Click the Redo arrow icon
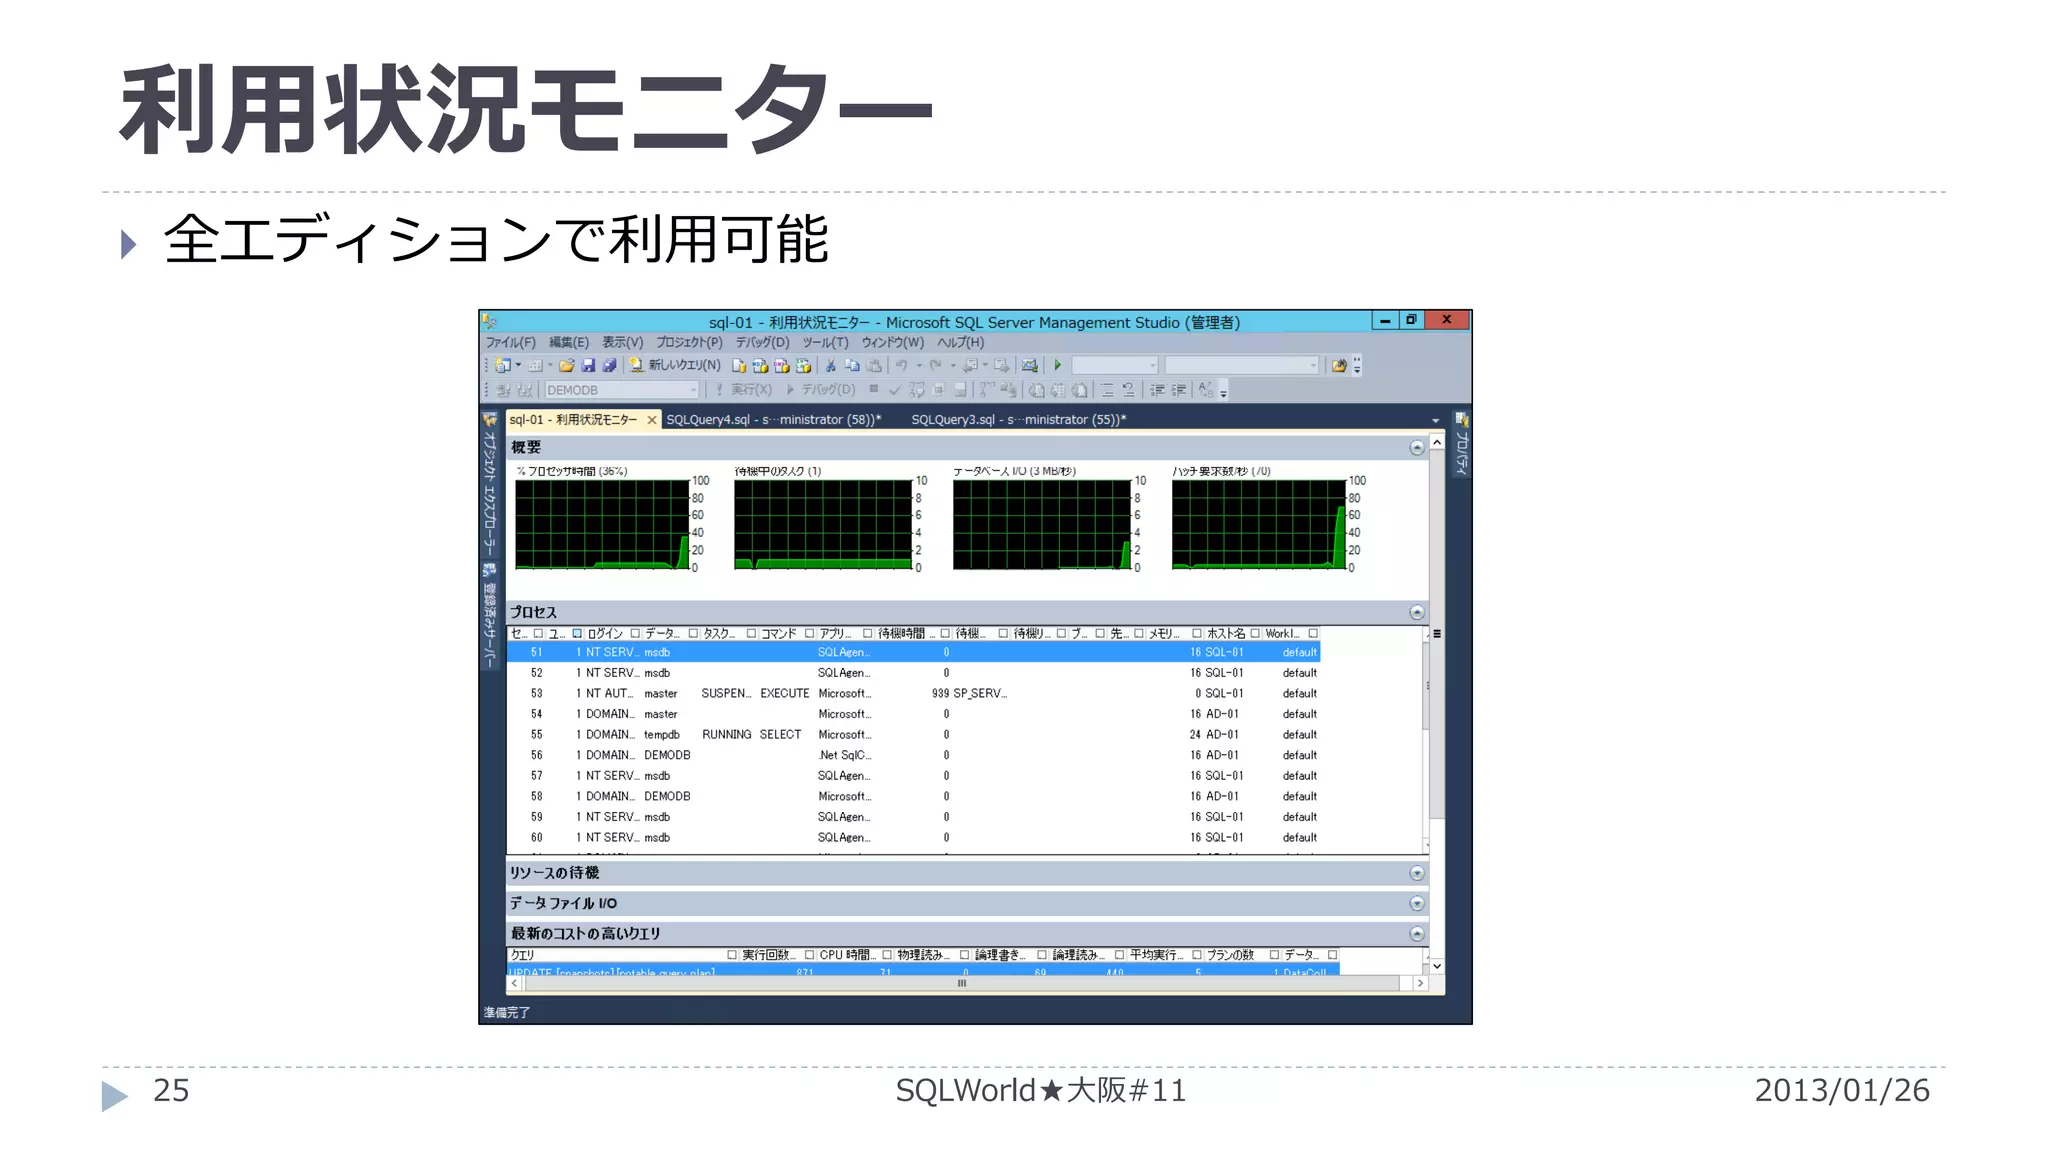This screenshot has width=2048, height=1152. [x=936, y=365]
